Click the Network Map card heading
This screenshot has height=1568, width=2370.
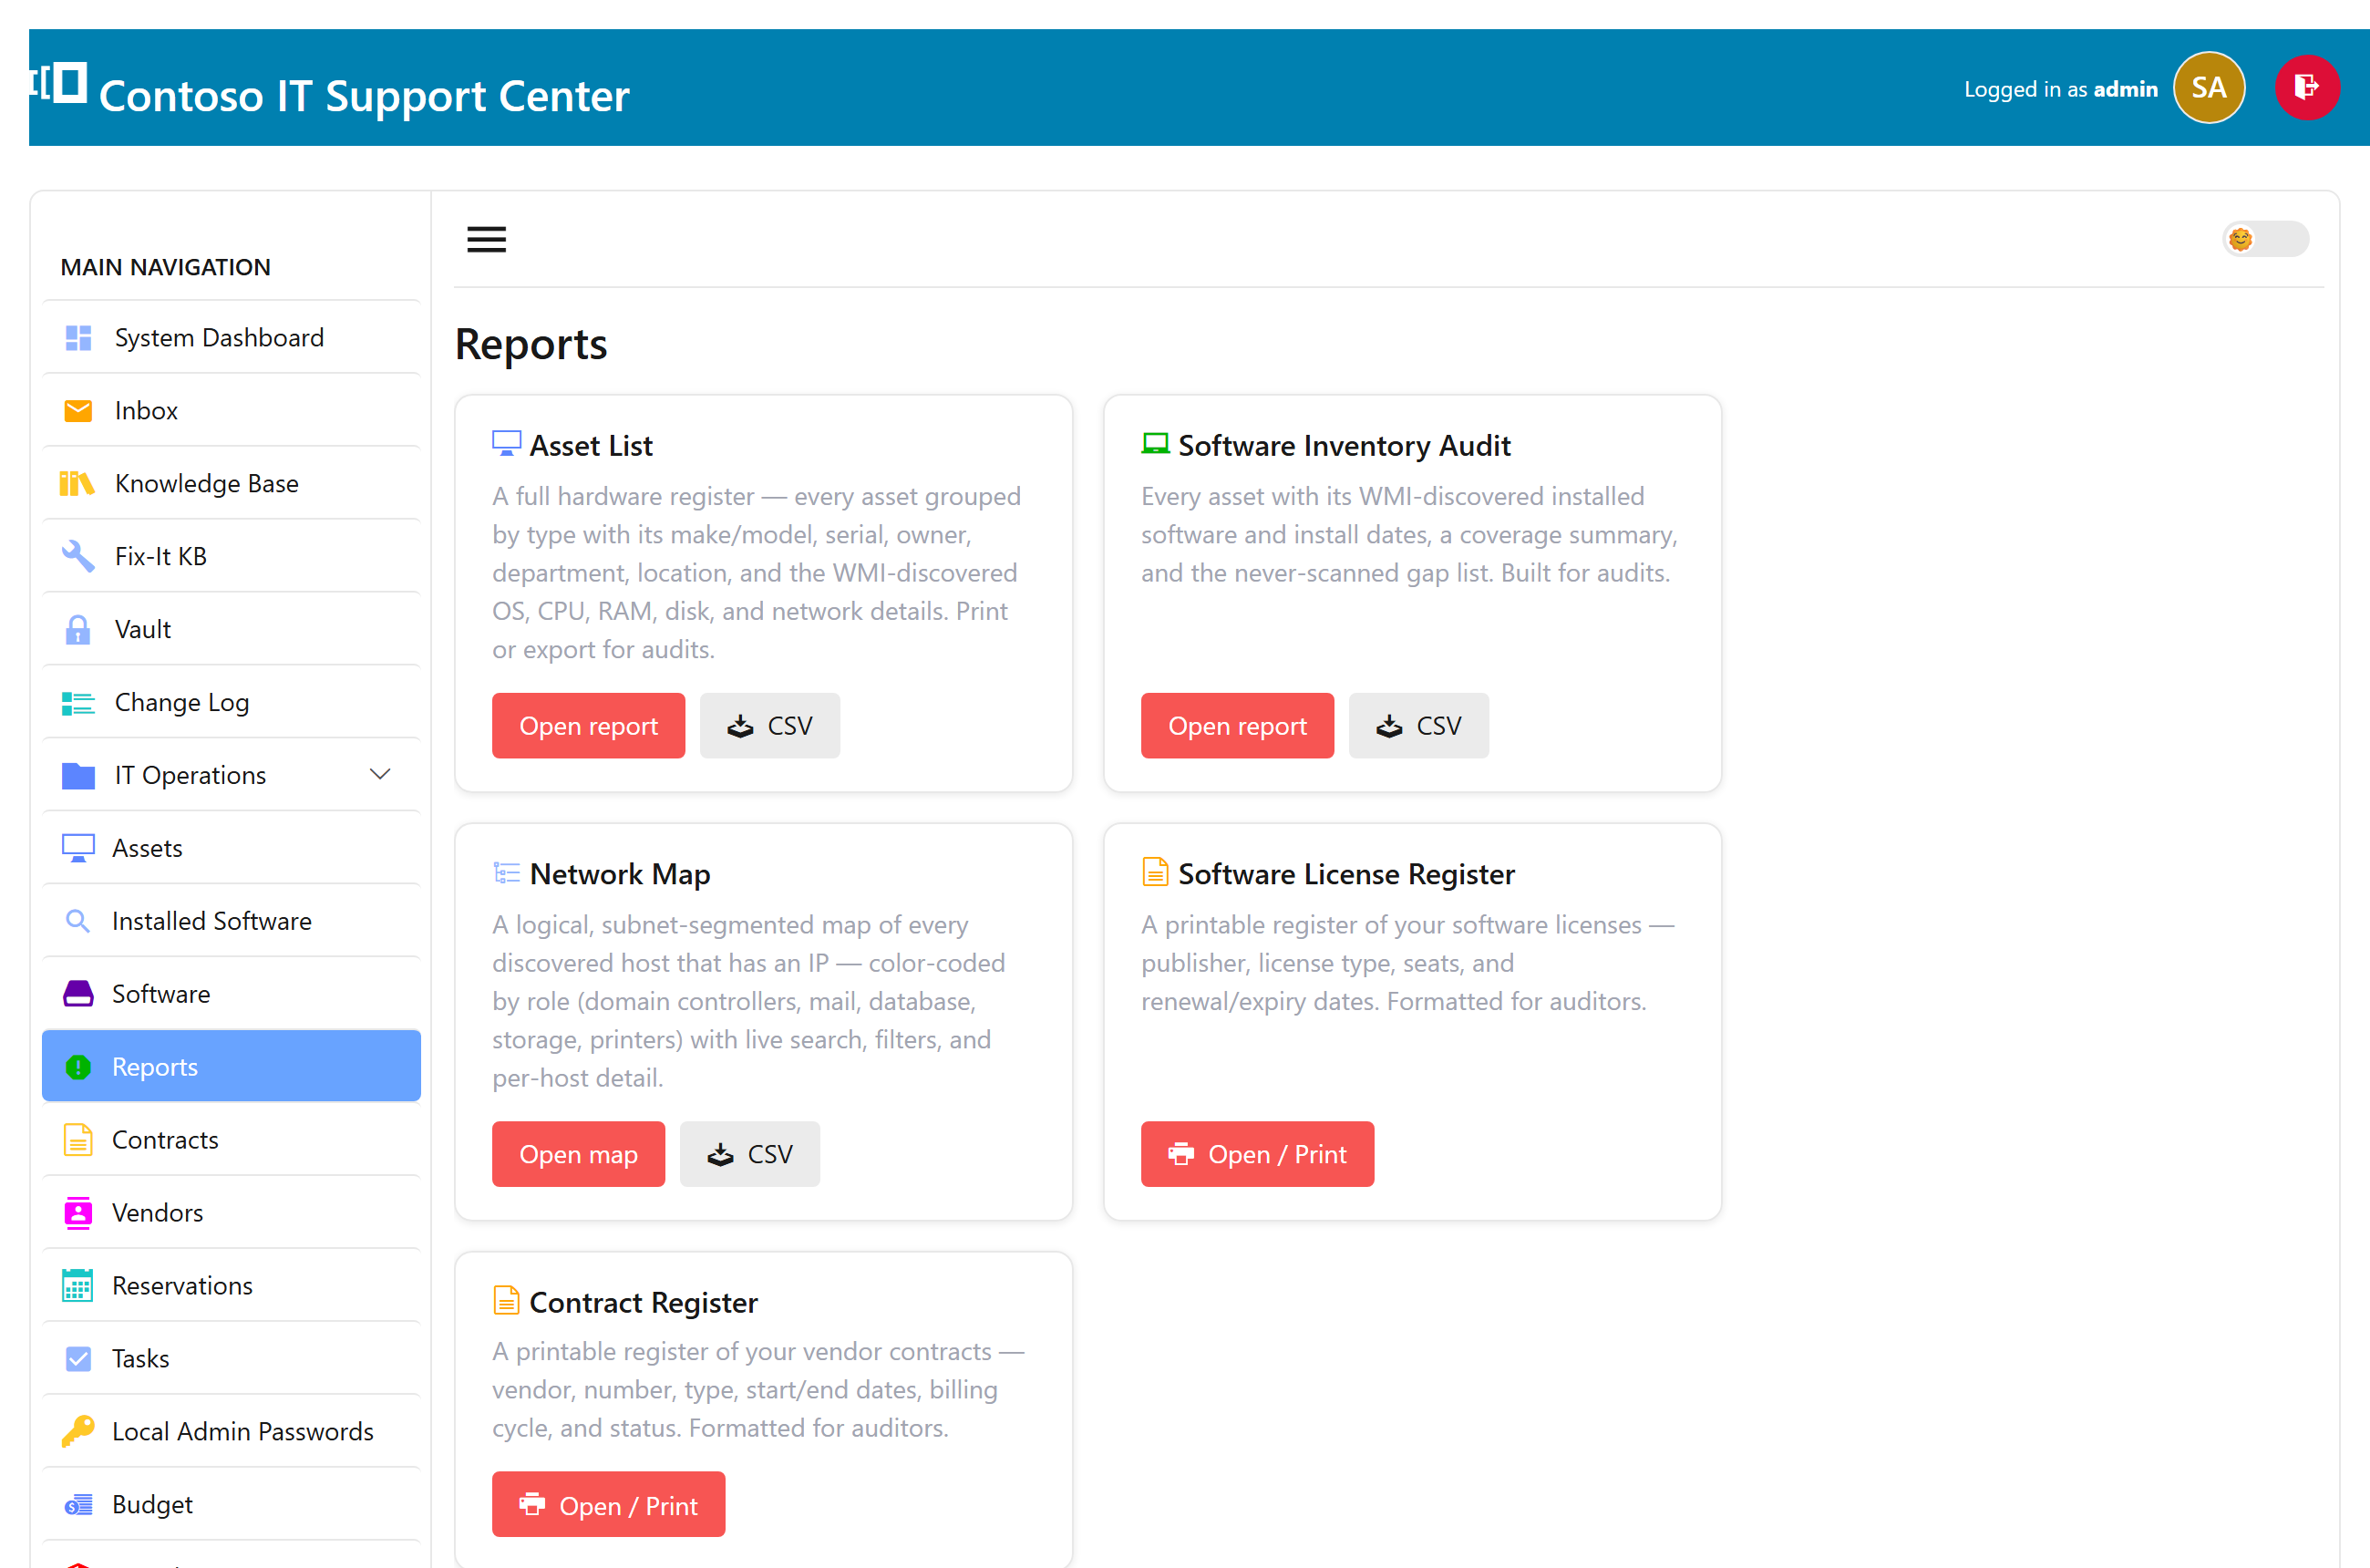[x=620, y=874]
